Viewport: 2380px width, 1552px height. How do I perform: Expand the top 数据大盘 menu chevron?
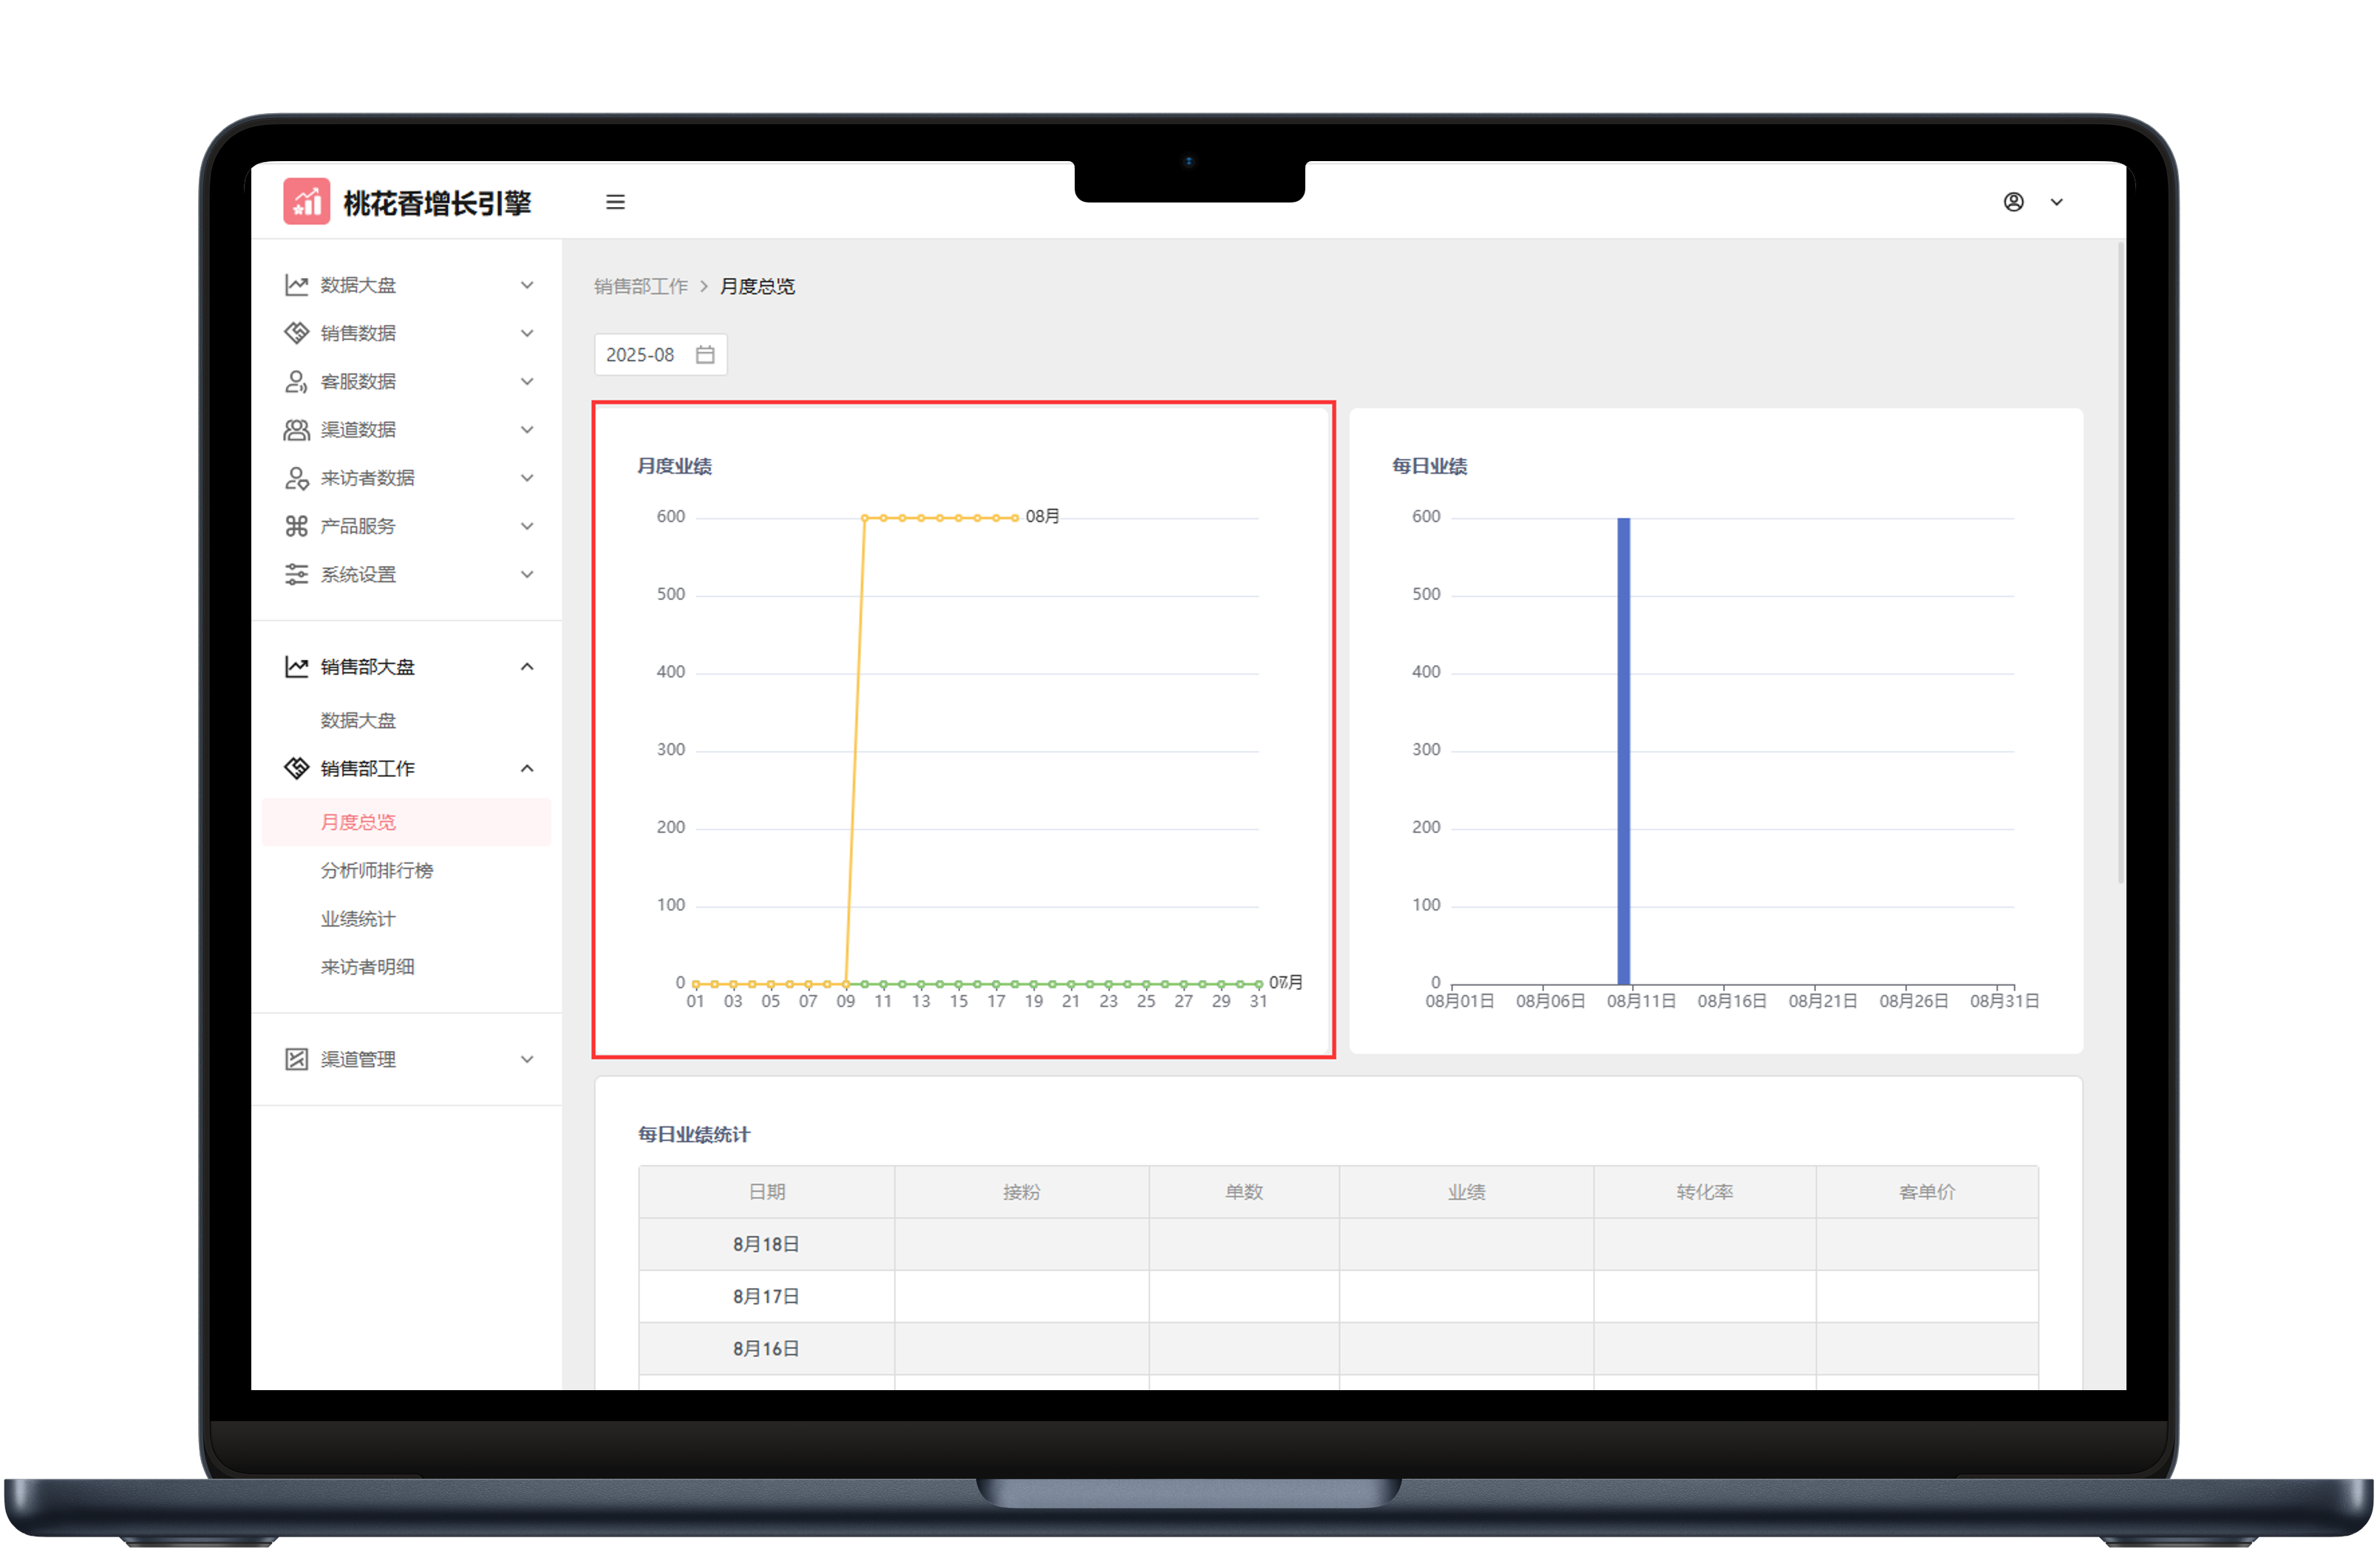pos(527,285)
